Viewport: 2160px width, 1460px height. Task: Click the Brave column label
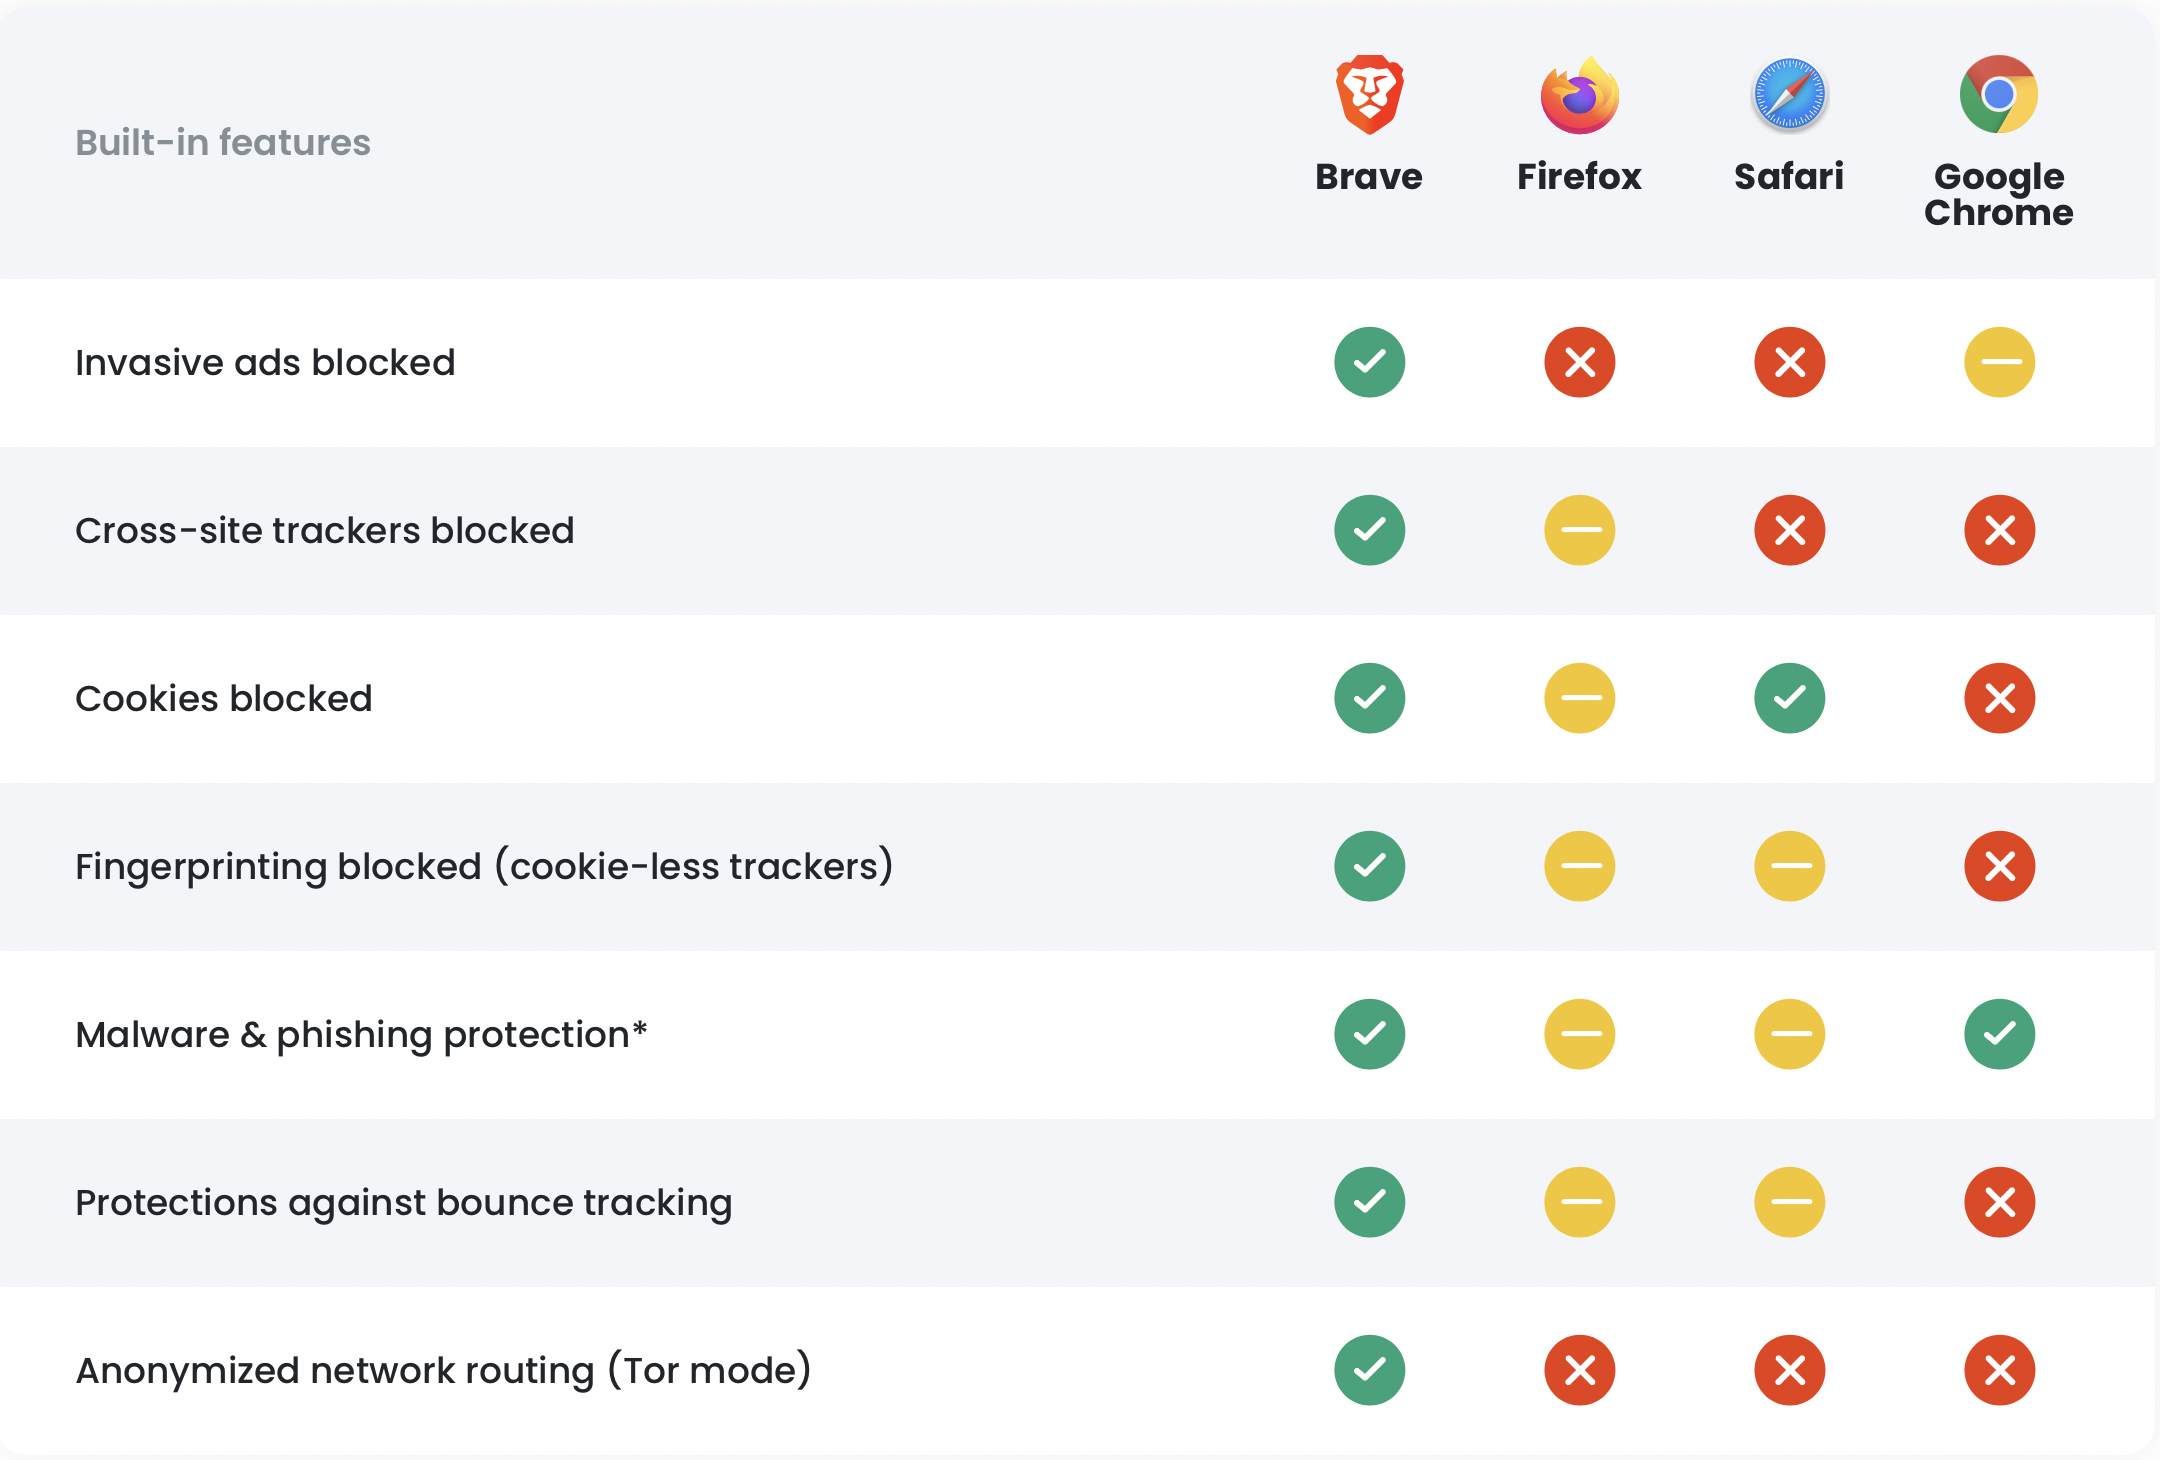point(1369,176)
